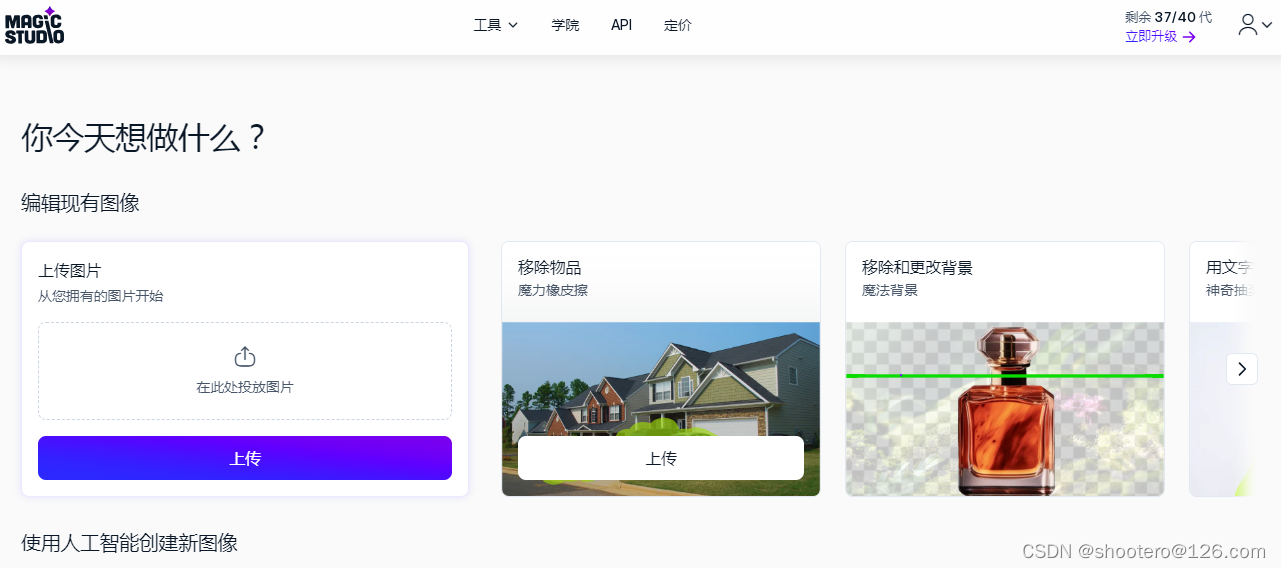Click the 魔法背景 subtitle
Screen dimensions: 1281x568
[x=890, y=291]
